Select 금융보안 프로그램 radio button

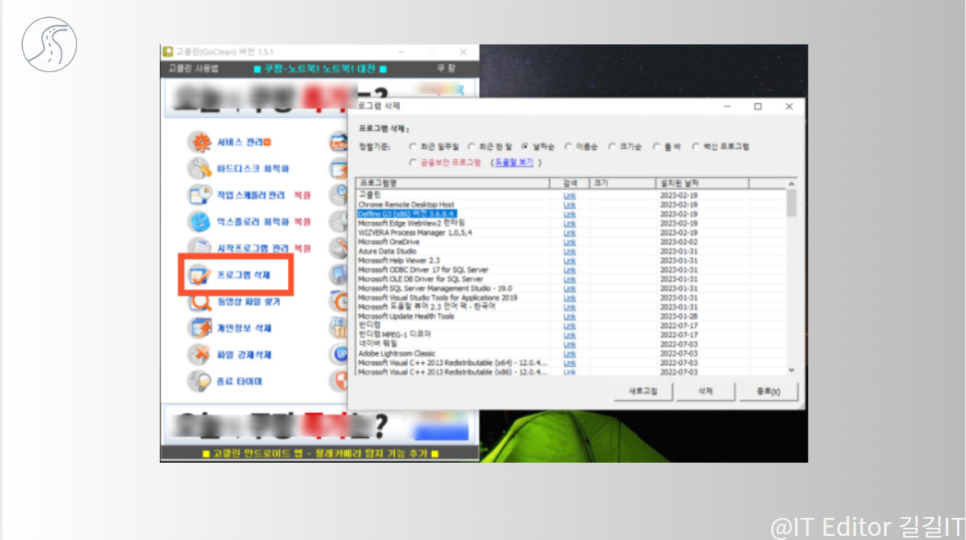(x=413, y=163)
